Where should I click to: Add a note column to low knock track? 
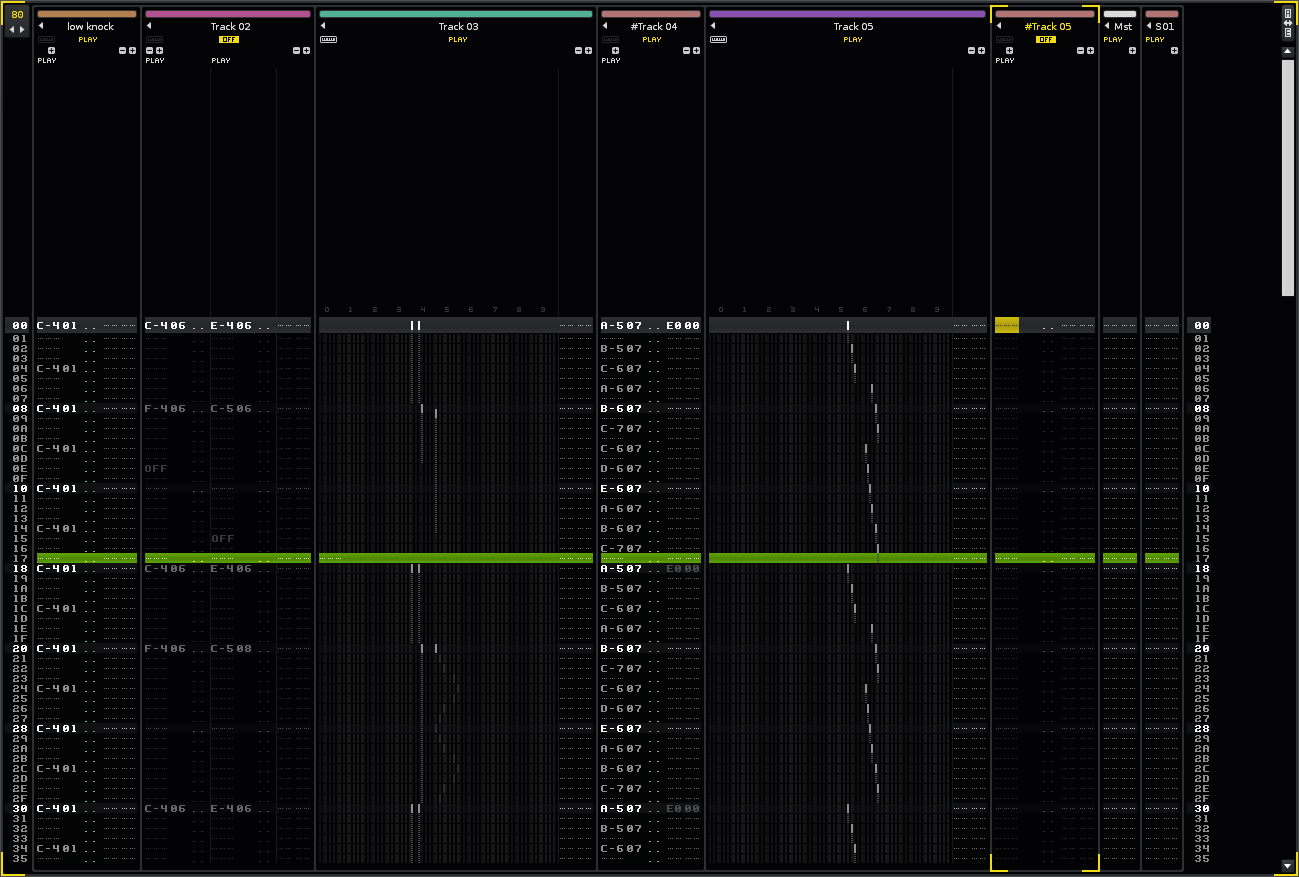(51, 50)
